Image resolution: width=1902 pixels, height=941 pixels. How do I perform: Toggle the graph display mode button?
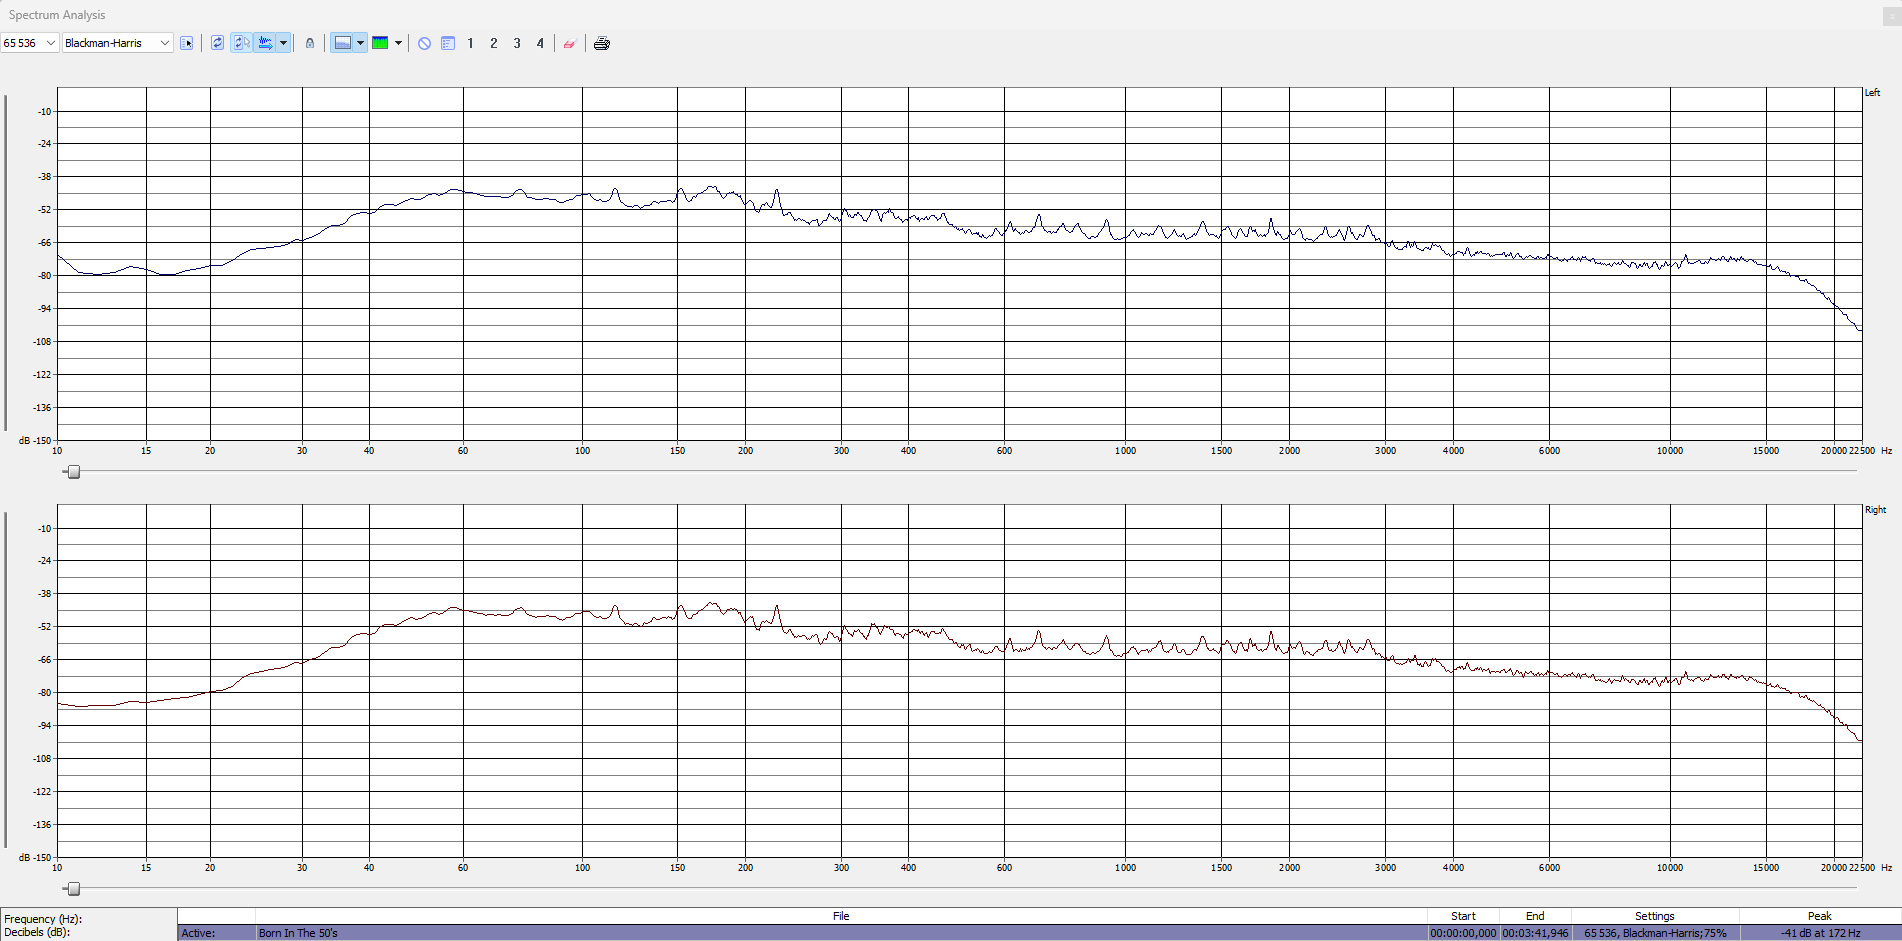[x=343, y=43]
